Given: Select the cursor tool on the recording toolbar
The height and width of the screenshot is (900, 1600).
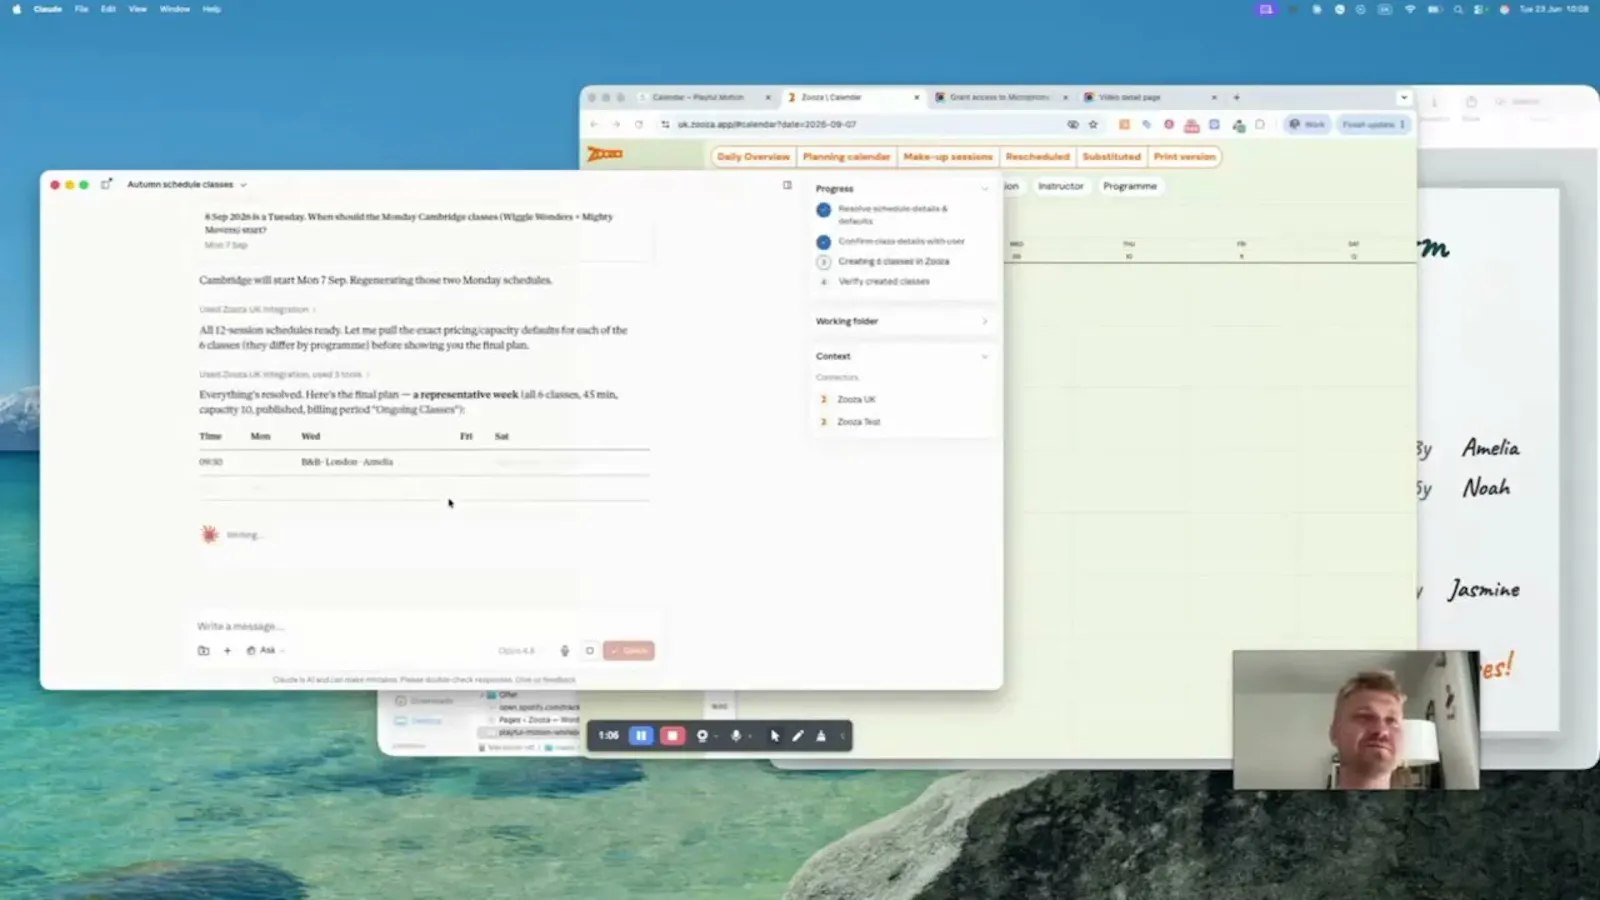Looking at the screenshot, I should 774,735.
